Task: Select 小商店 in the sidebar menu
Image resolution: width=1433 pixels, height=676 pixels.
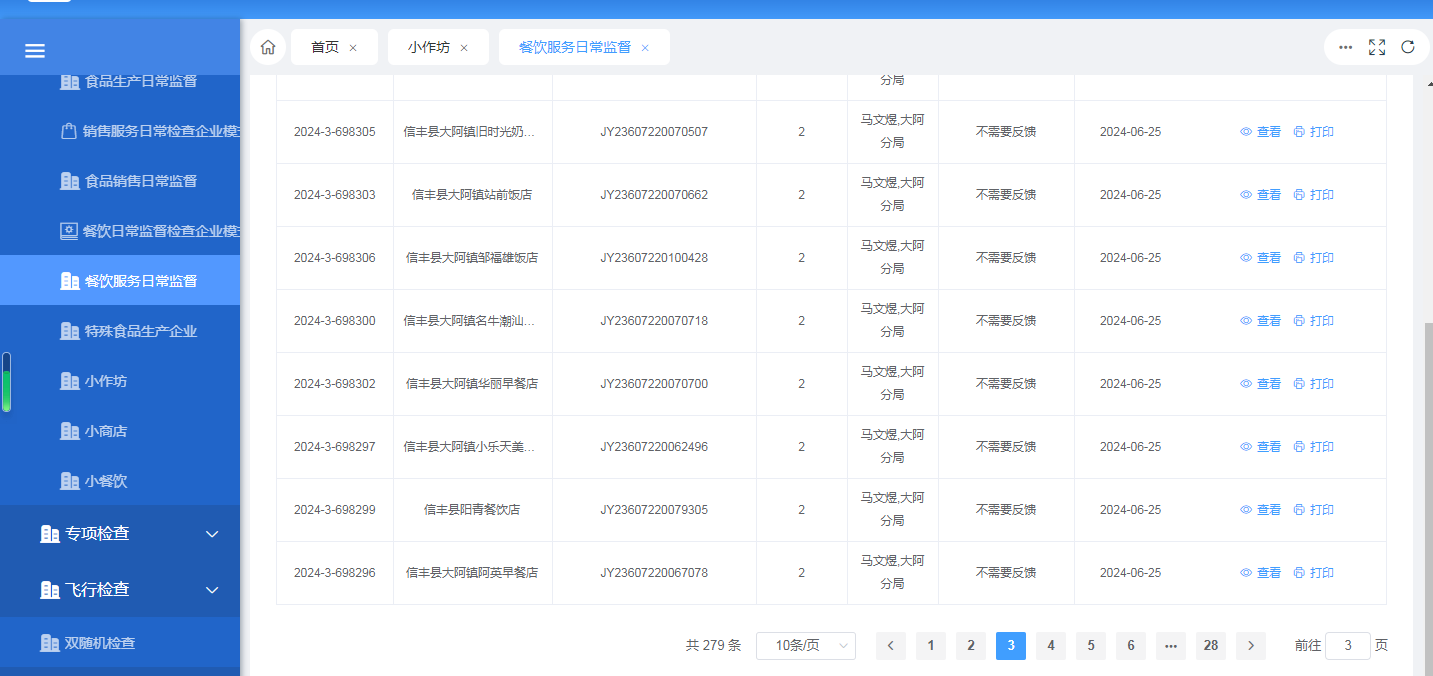Action: (x=106, y=432)
